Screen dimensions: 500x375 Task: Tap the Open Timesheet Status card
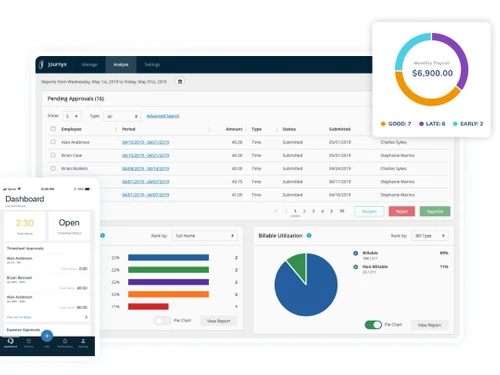point(69,226)
